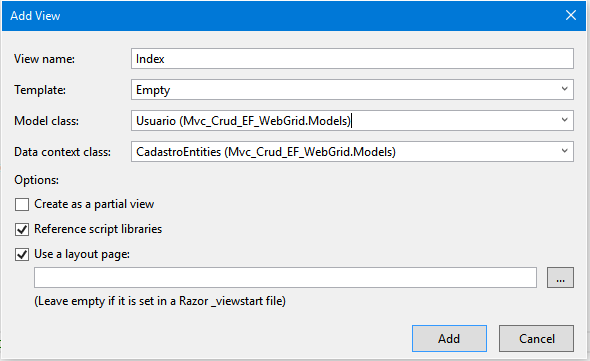Click the Template combo box text Empty

(153, 90)
